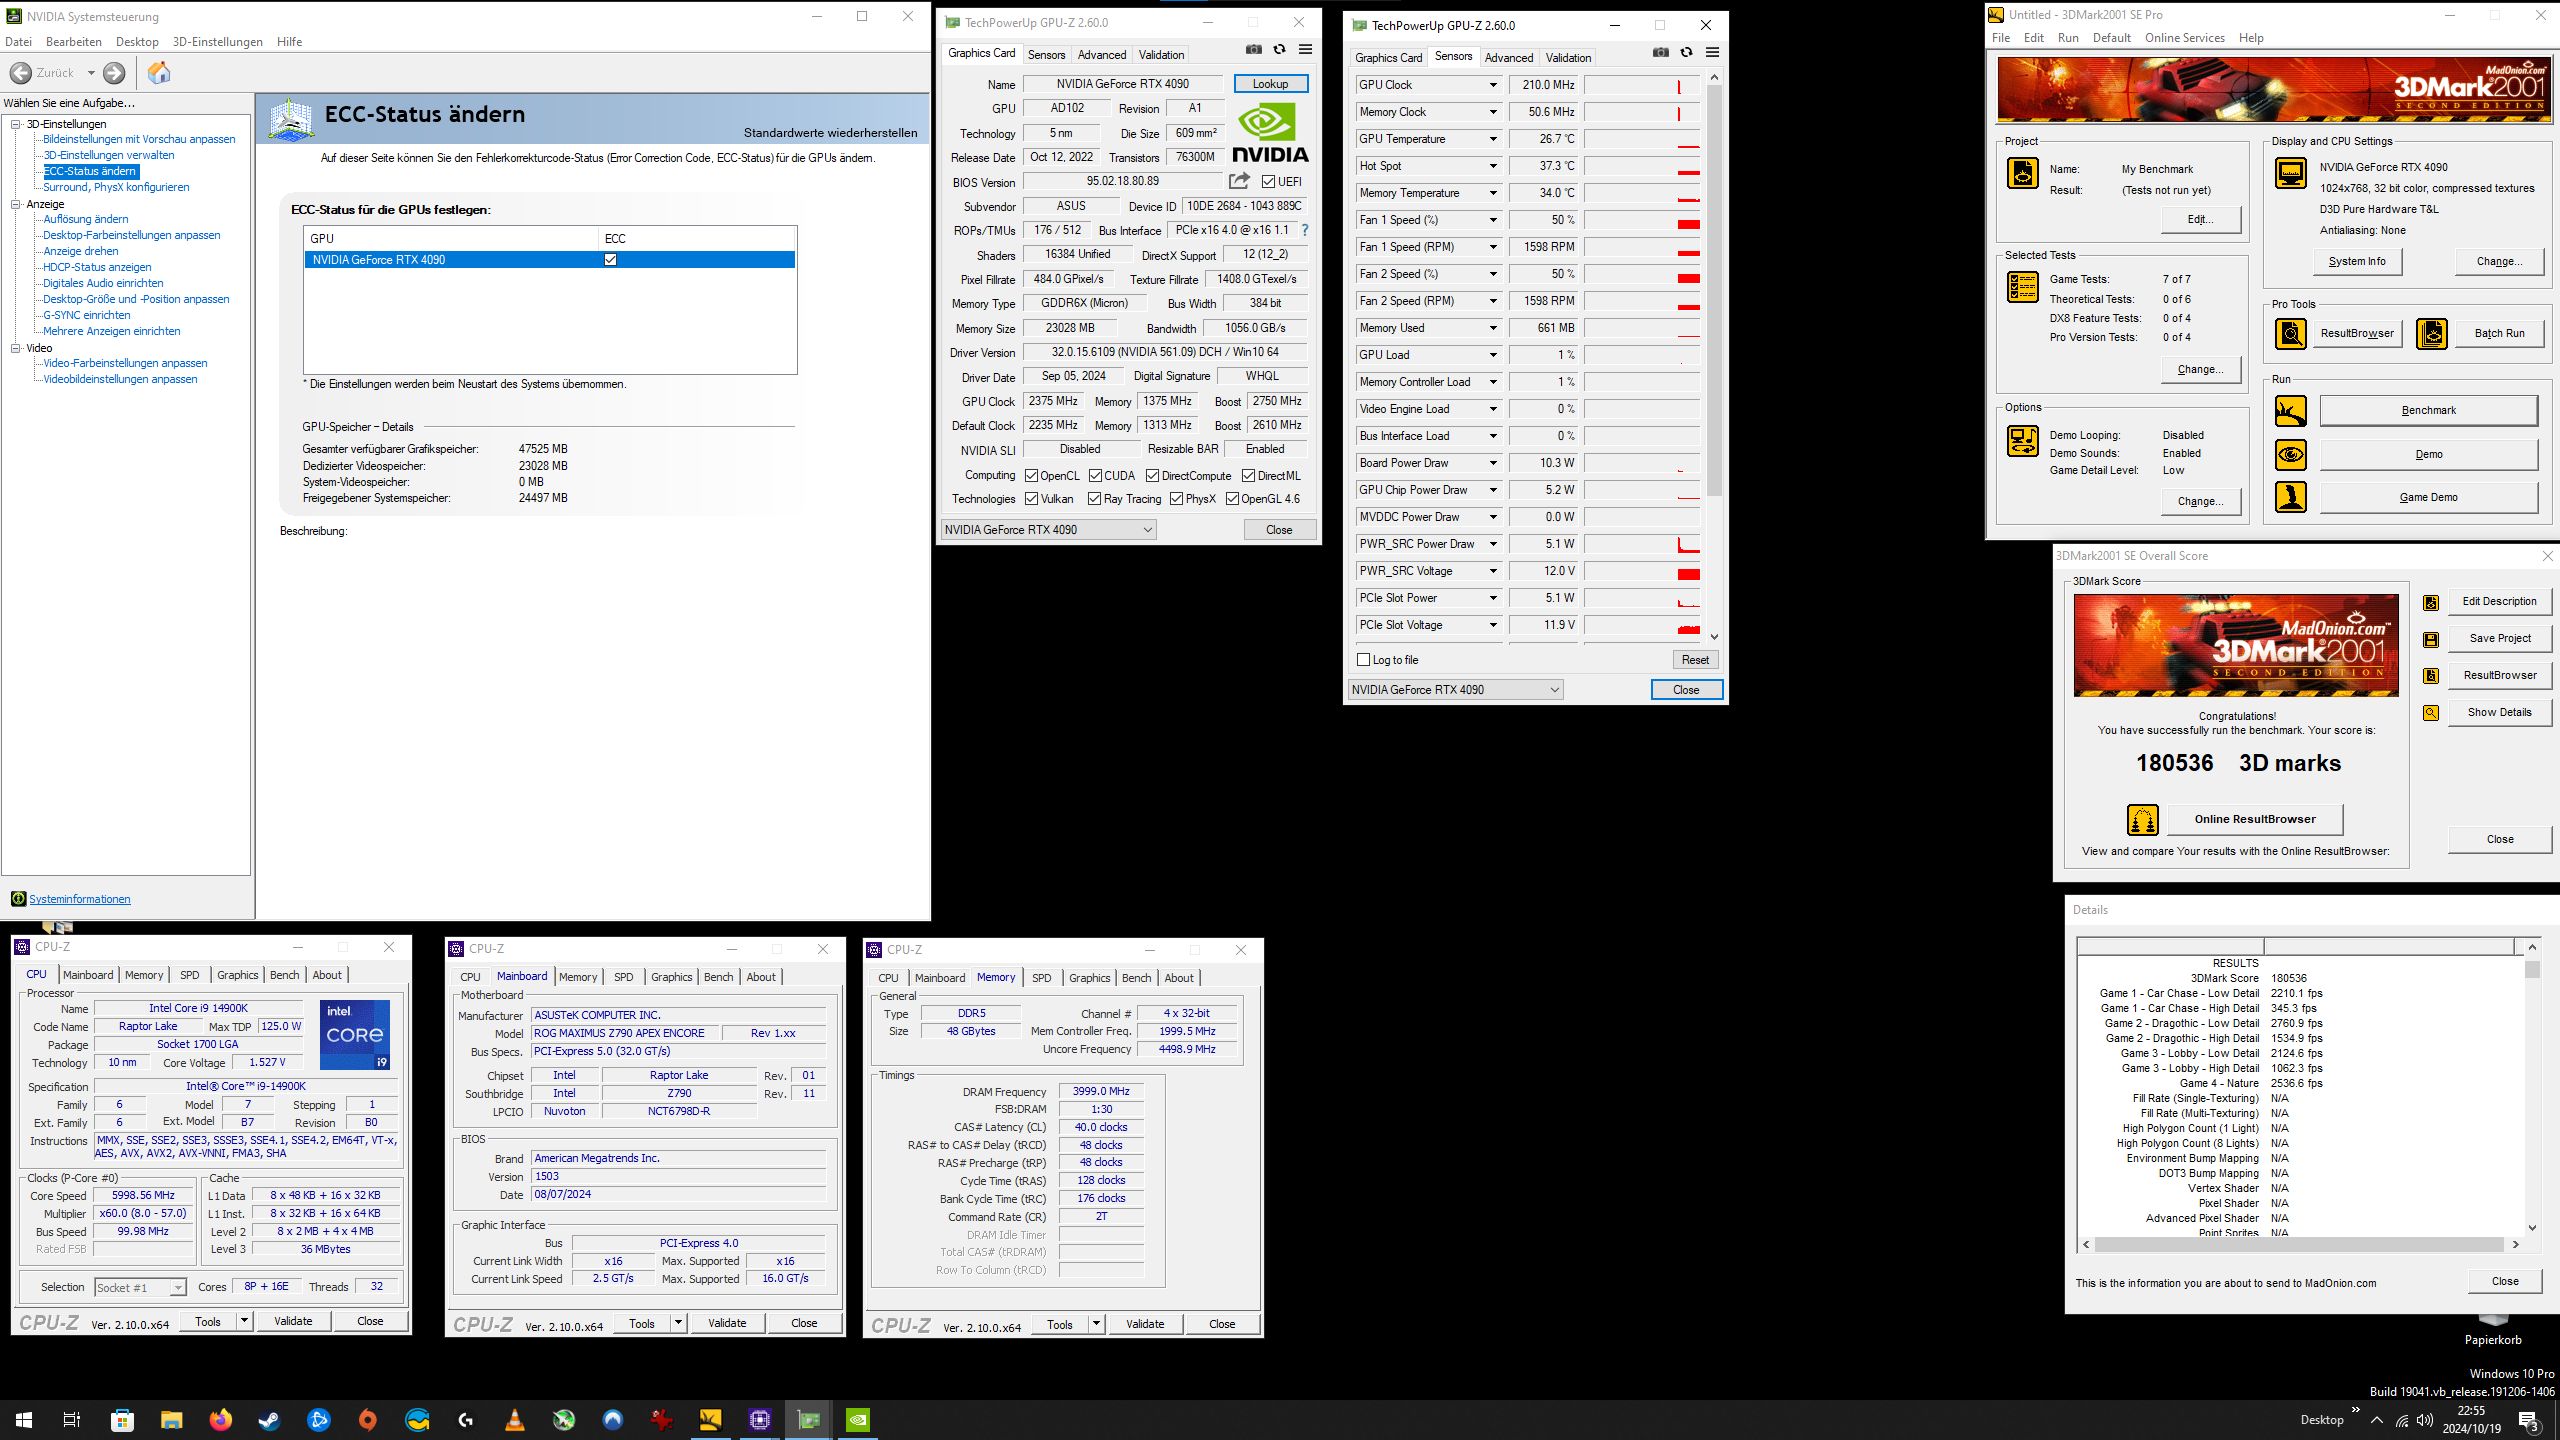Click the 3DMark Demo eye icon

click(2291, 455)
